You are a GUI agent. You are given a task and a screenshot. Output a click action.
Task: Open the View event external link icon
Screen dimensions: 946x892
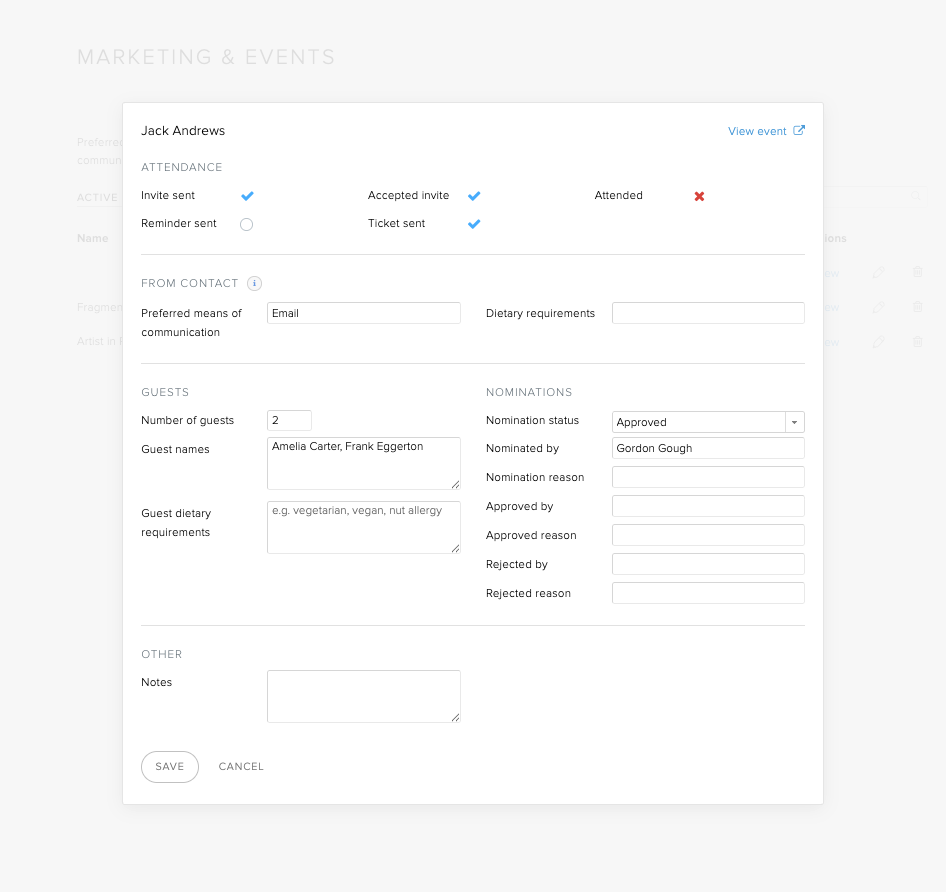799,130
